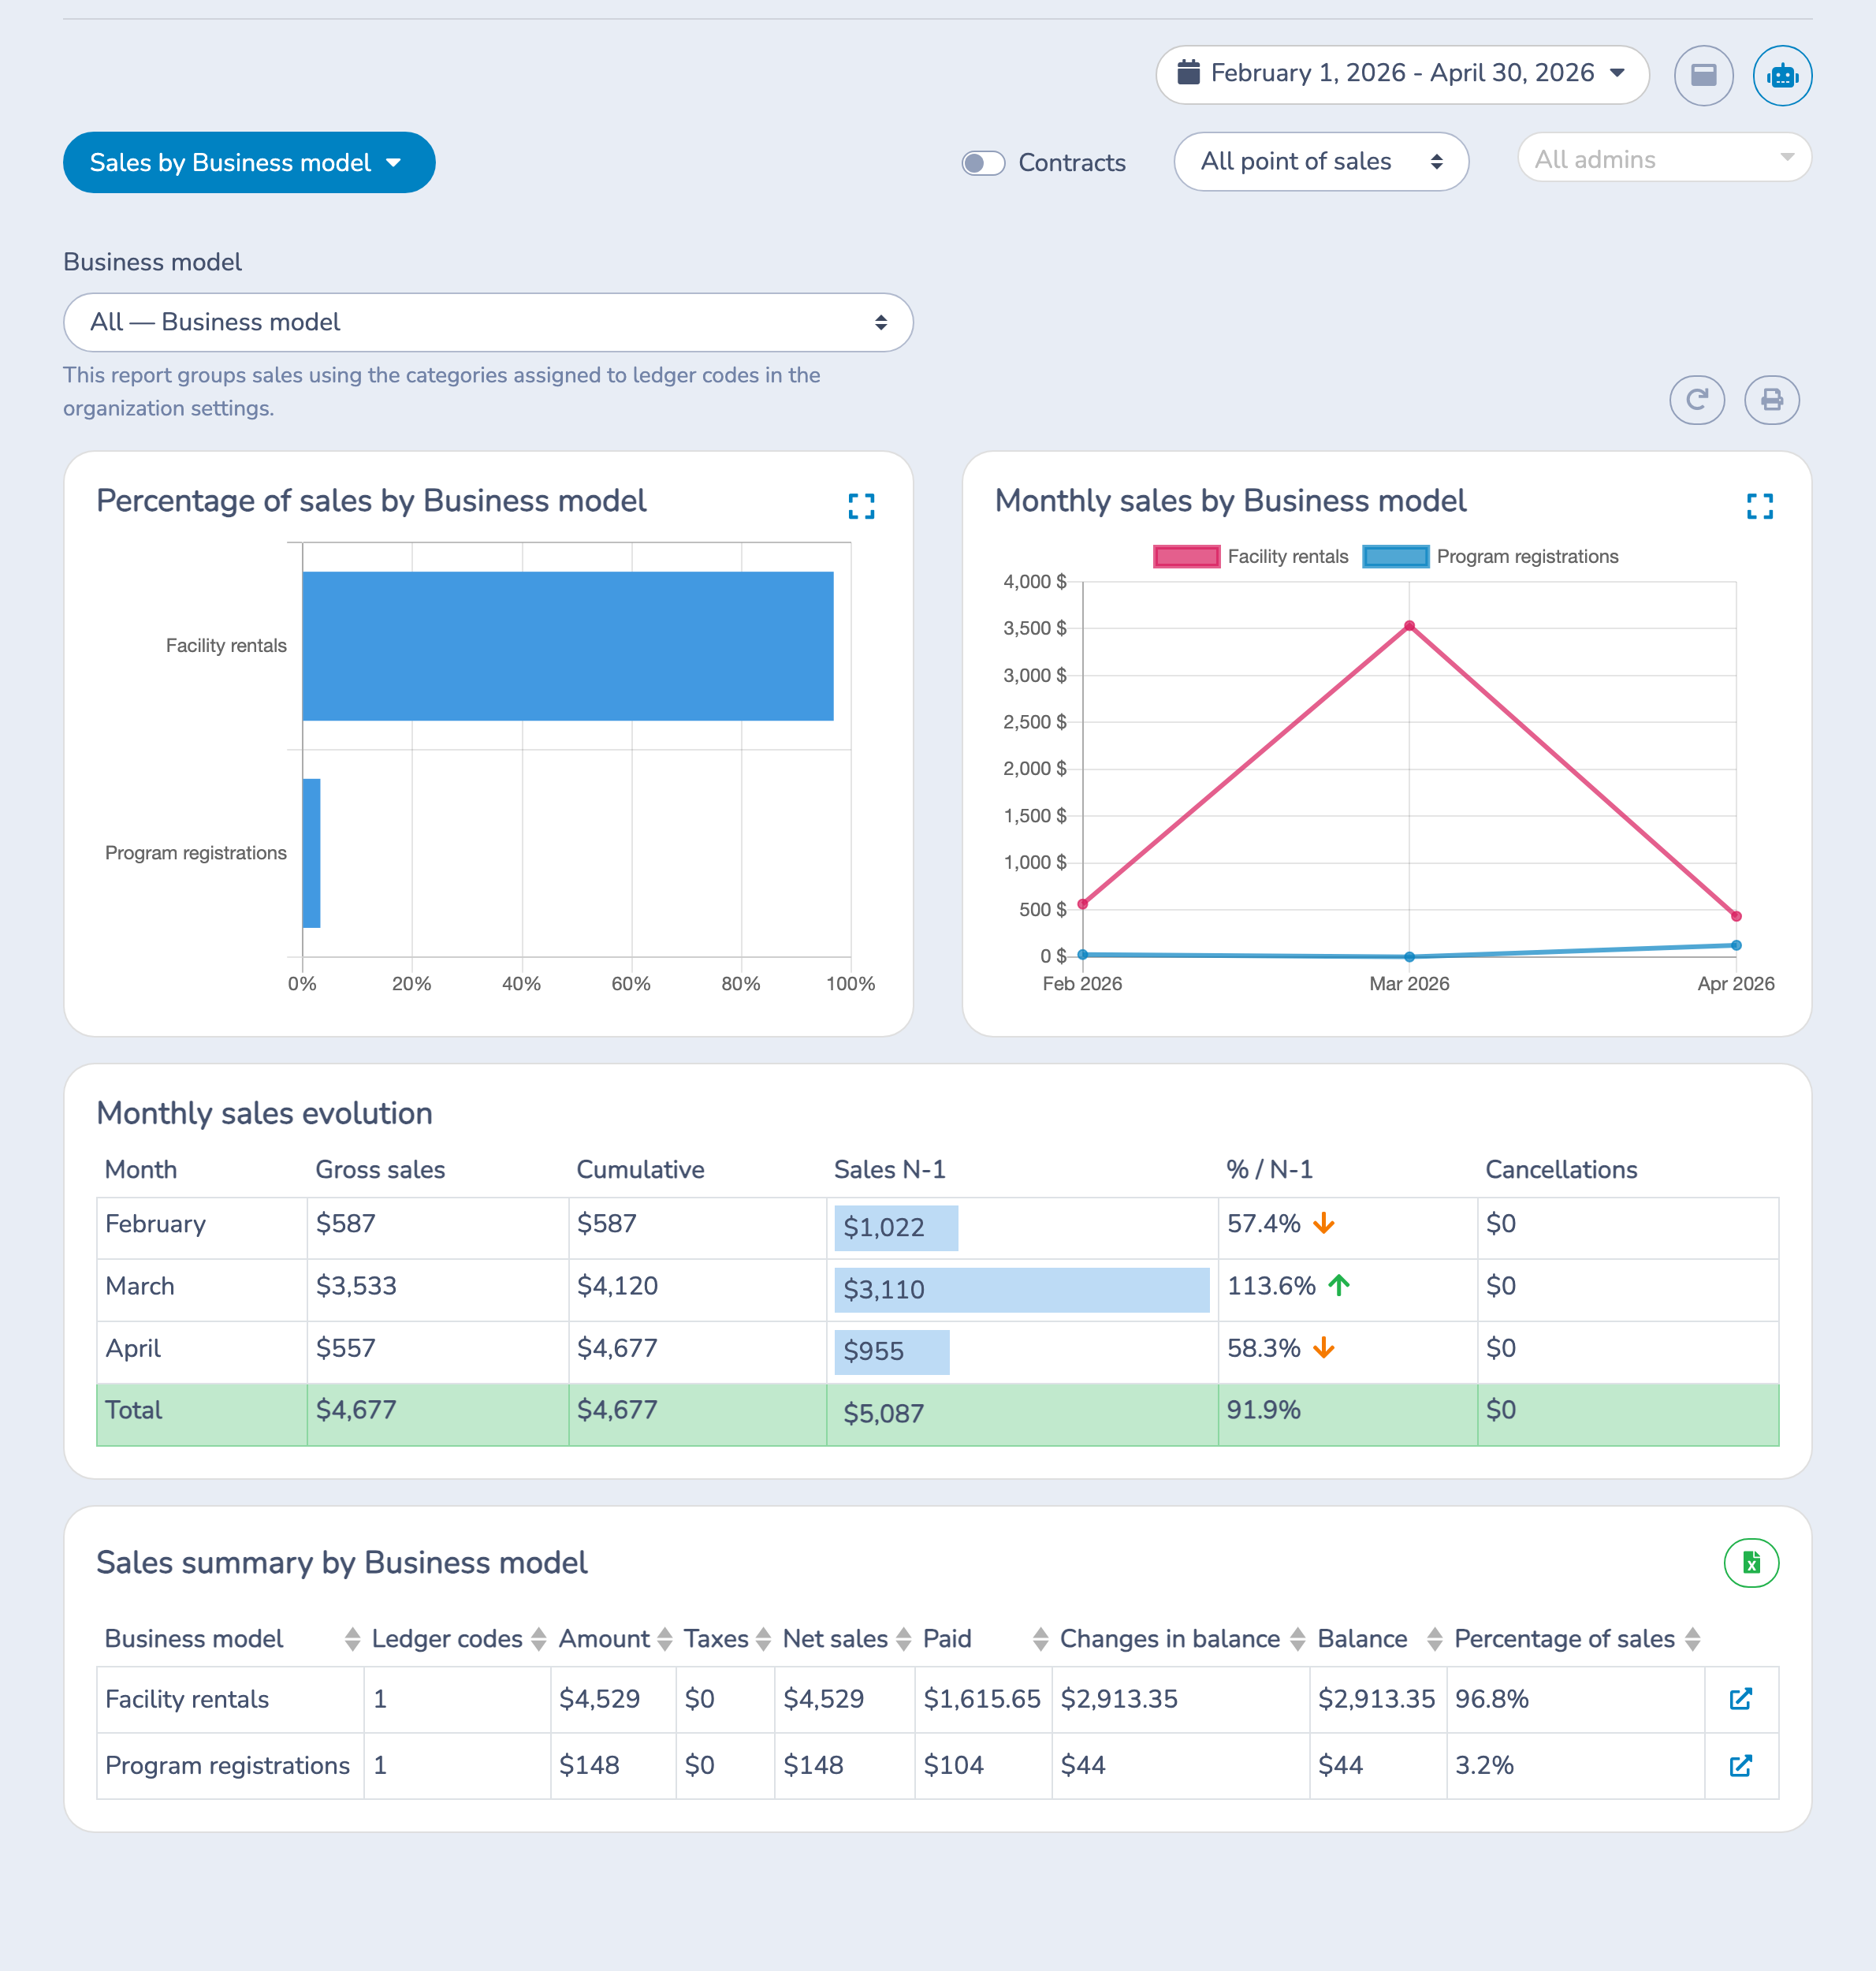Sort by Ledger codes column
The width and height of the screenshot is (1876, 1971).
coord(538,1638)
